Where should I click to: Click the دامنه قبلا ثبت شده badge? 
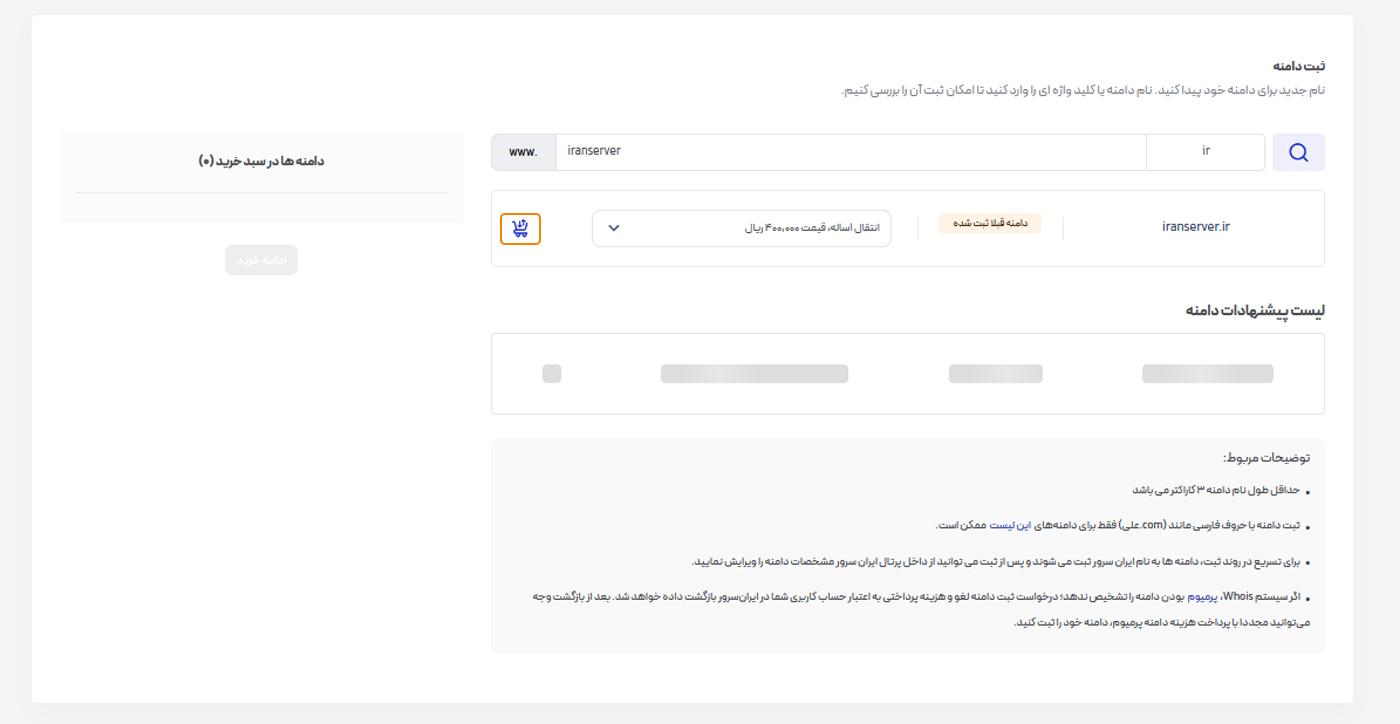pos(989,224)
